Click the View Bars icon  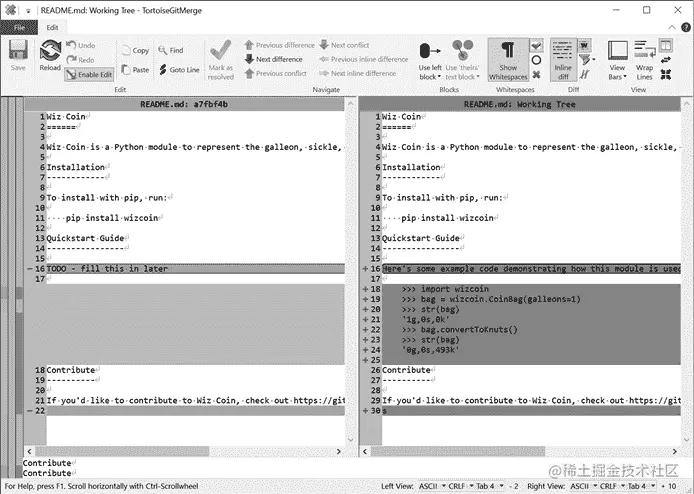[x=617, y=50]
